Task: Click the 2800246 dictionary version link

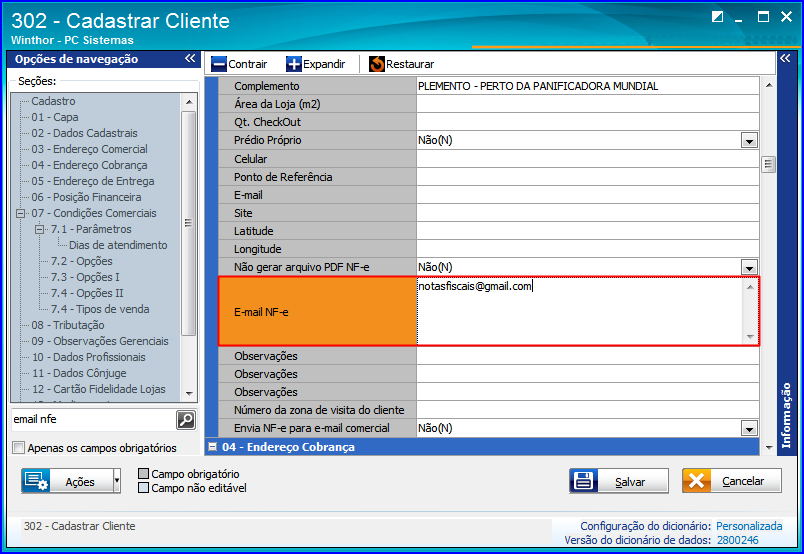Action: [737, 540]
